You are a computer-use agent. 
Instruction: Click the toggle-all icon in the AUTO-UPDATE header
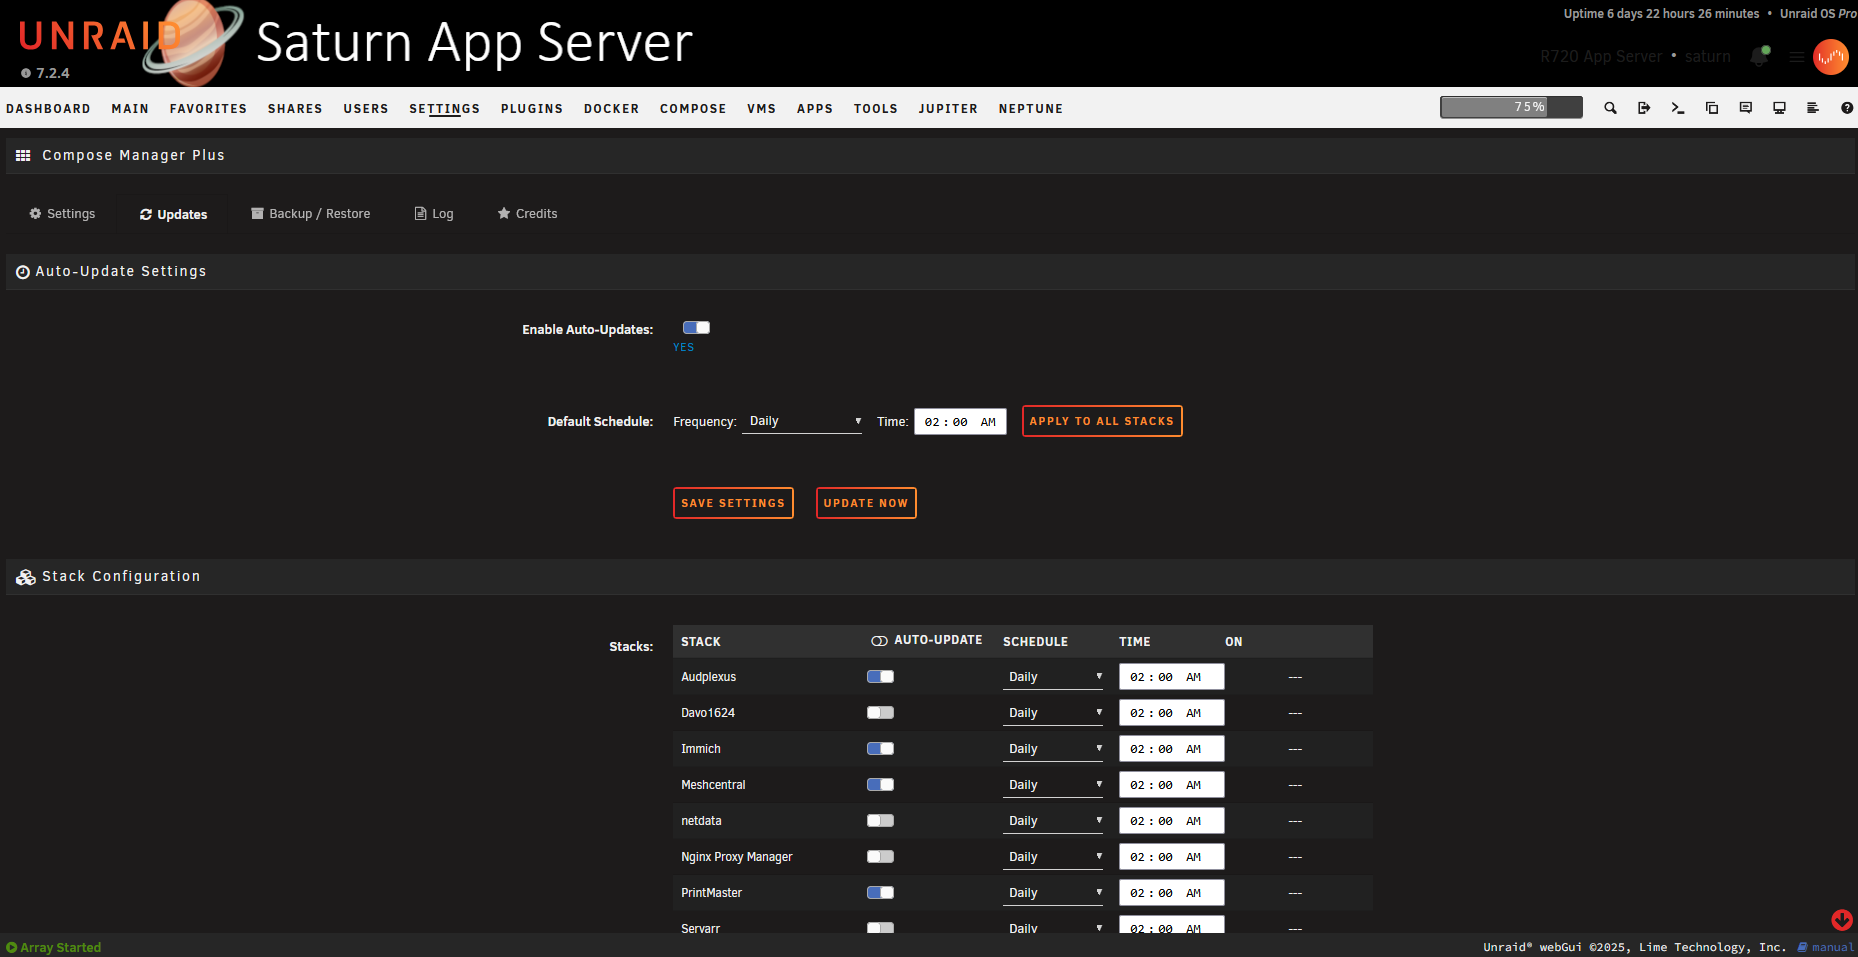coord(879,641)
